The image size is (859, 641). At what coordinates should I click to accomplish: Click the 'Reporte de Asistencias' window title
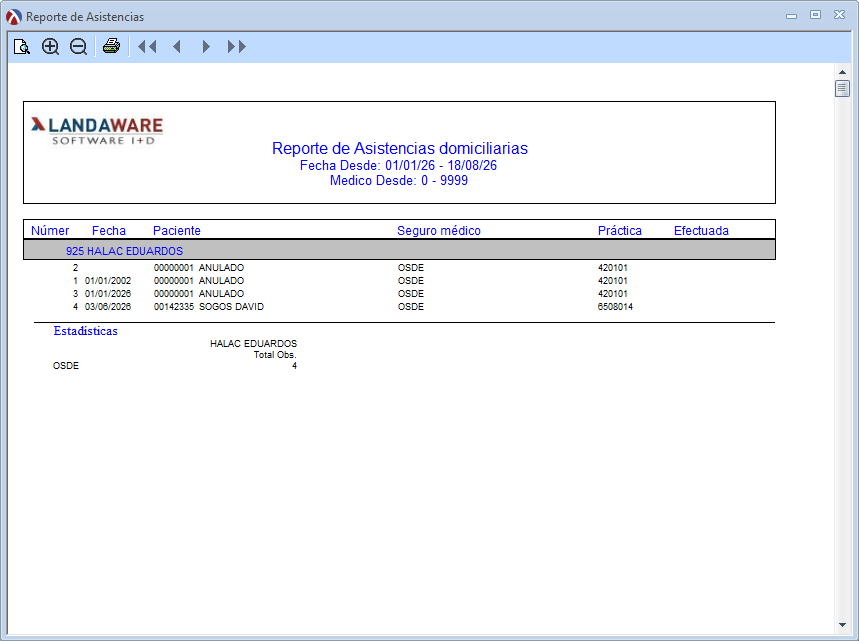click(x=85, y=17)
